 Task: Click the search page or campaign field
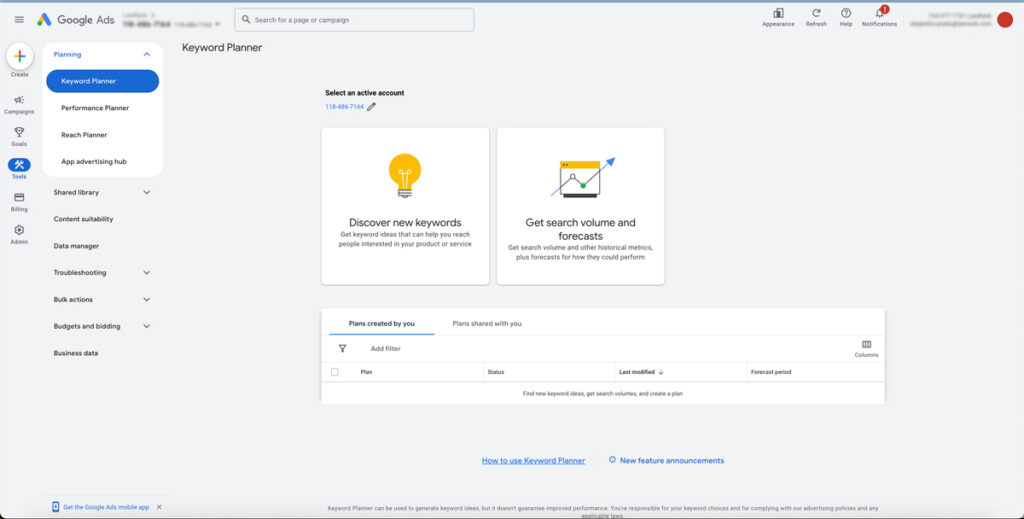[x=354, y=20]
